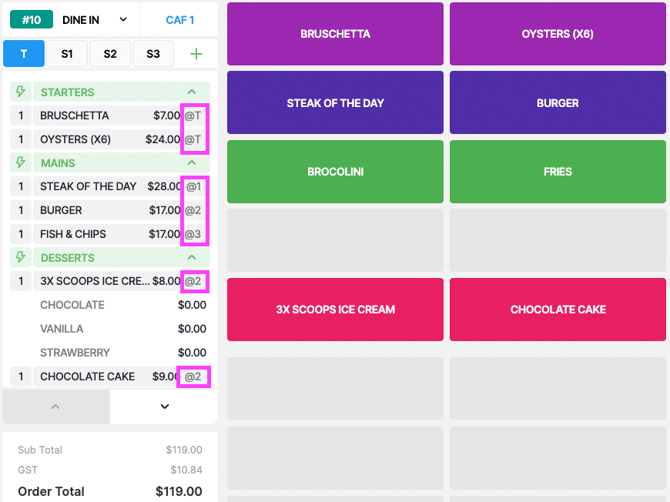This screenshot has height=502, width=670.
Task: Select the FISH & CHIPS order line
Action: (110, 234)
